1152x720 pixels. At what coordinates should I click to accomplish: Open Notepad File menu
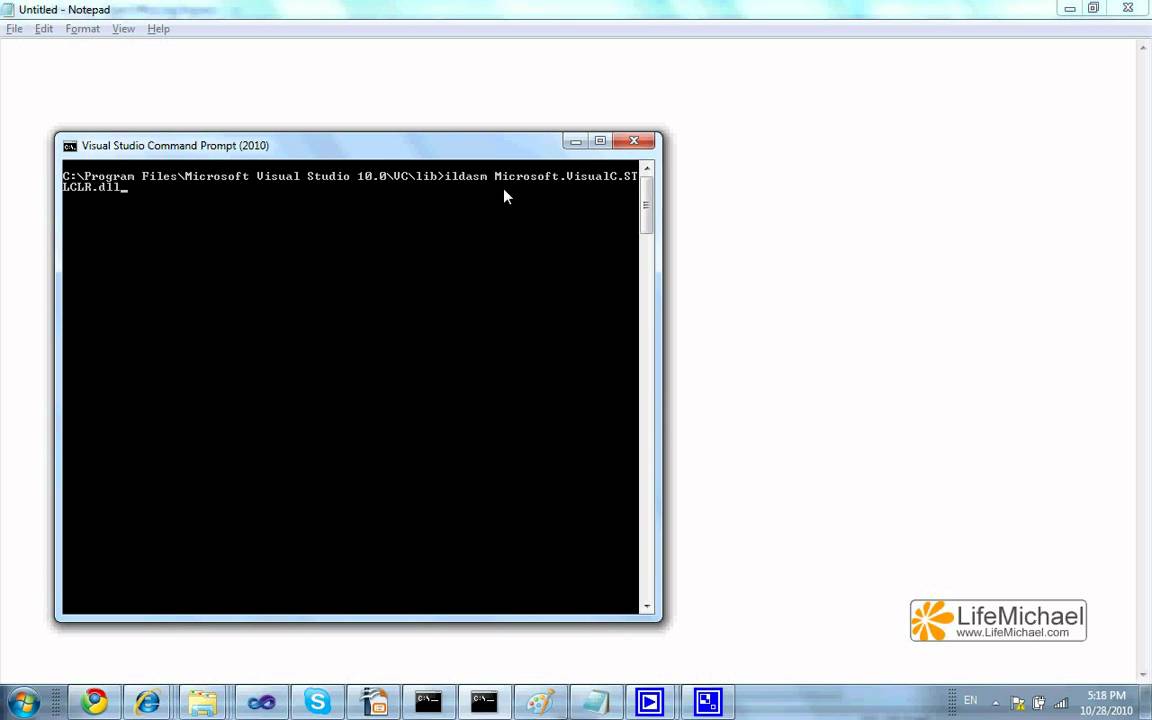(x=14, y=29)
